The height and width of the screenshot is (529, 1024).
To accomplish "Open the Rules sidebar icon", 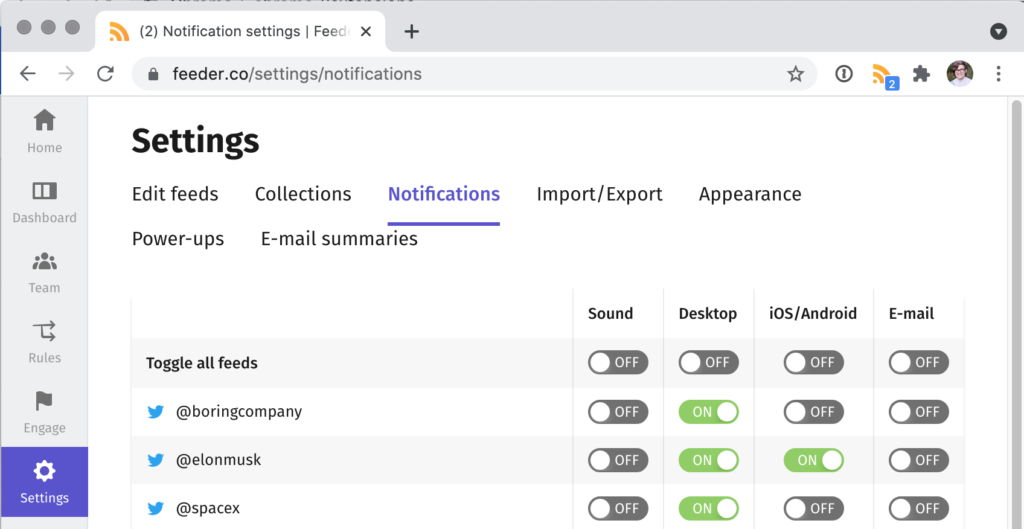I will coord(44,331).
